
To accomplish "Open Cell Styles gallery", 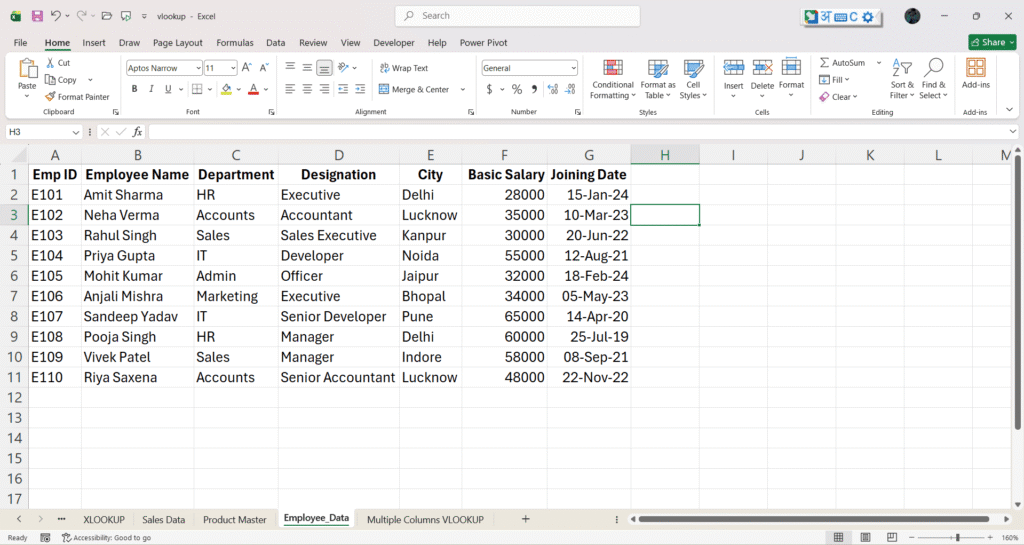I will [693, 79].
